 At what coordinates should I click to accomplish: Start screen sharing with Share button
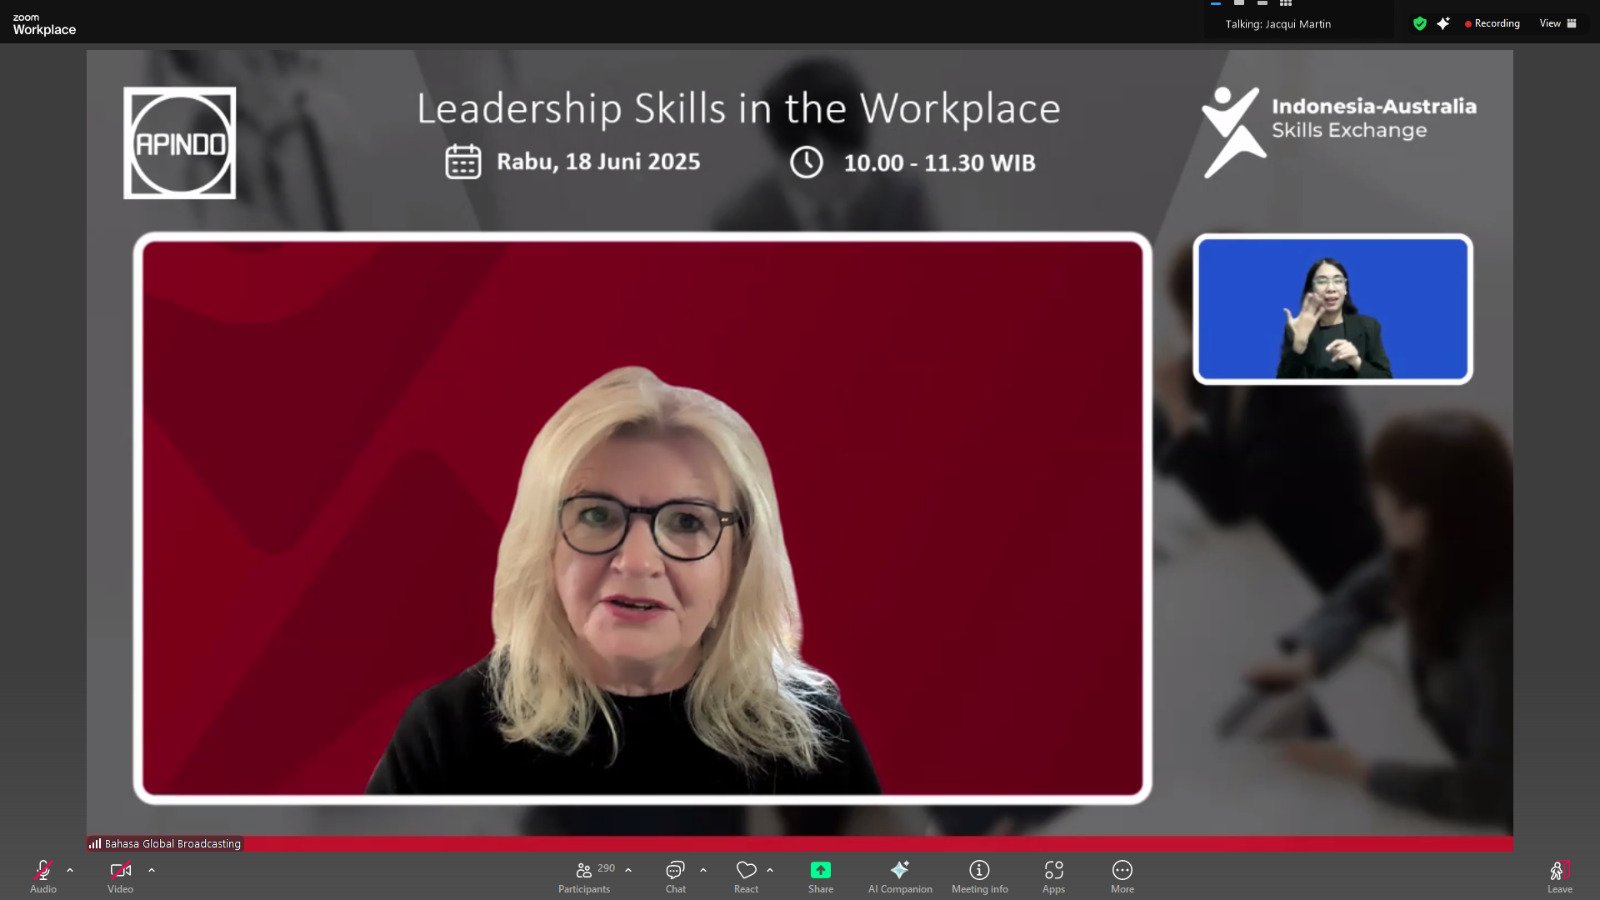coord(821,876)
